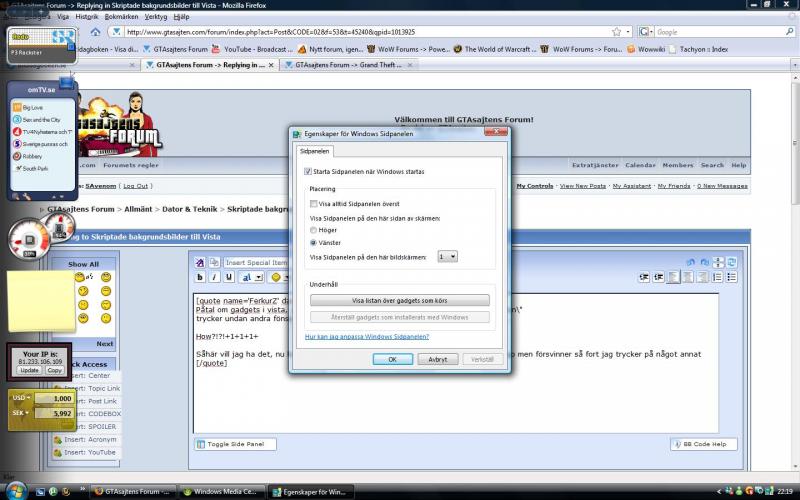Click the Bold formatting button in editor
Image resolution: width=800 pixels, height=500 pixels.
201,277
